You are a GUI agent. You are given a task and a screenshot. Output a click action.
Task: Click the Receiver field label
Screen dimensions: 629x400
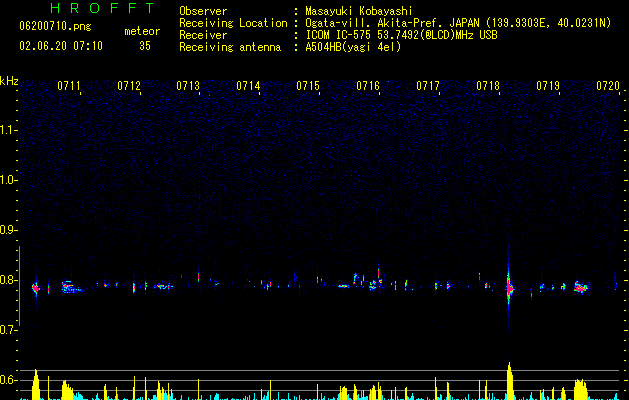click(x=203, y=35)
